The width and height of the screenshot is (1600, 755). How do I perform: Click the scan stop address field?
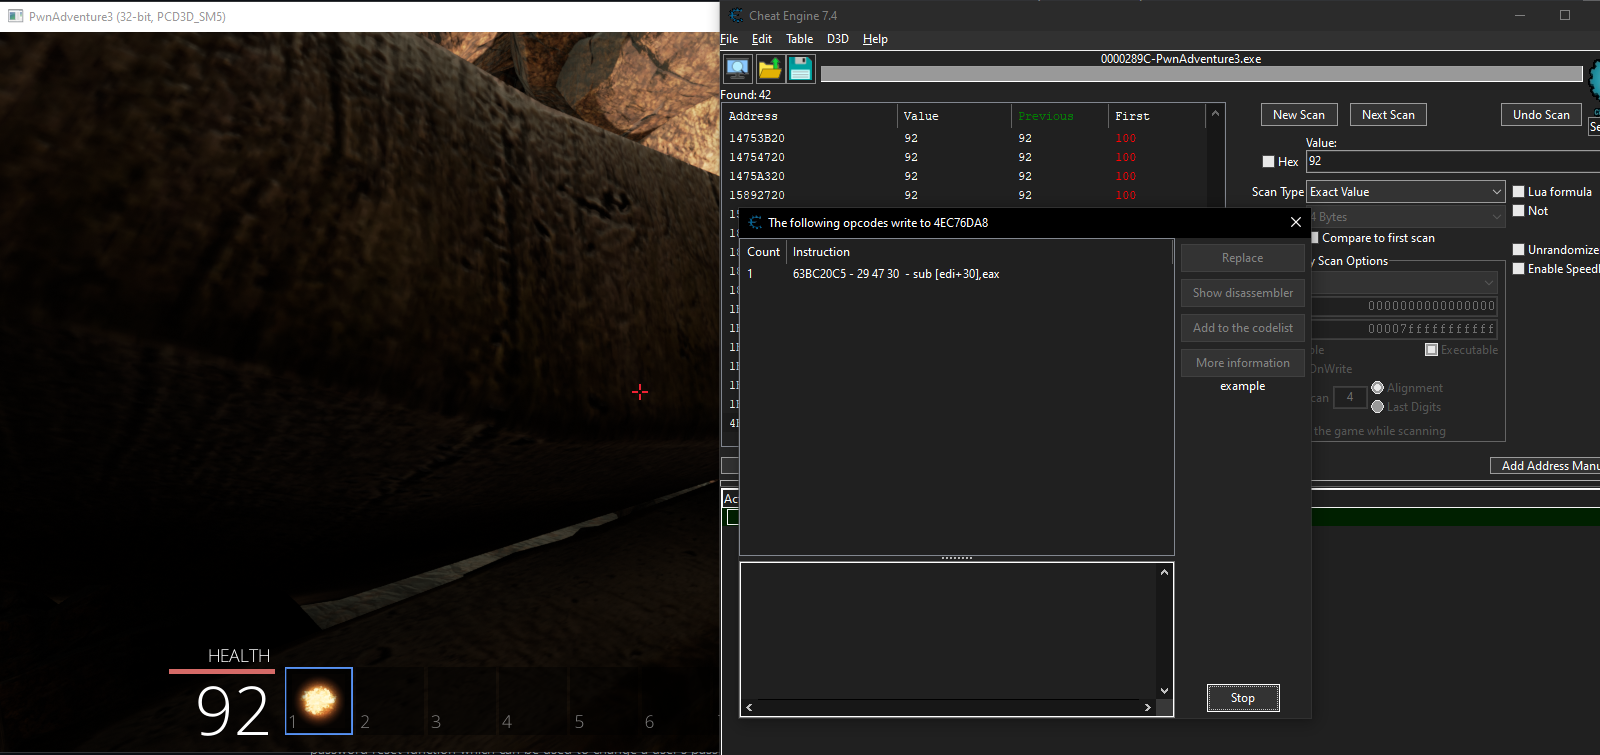pyautogui.click(x=1405, y=329)
